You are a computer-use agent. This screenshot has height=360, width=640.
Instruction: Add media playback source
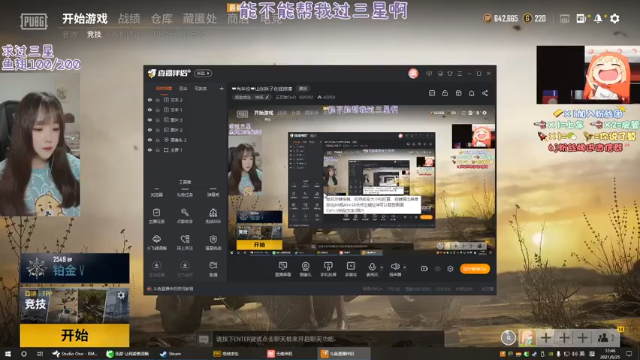tap(351, 269)
